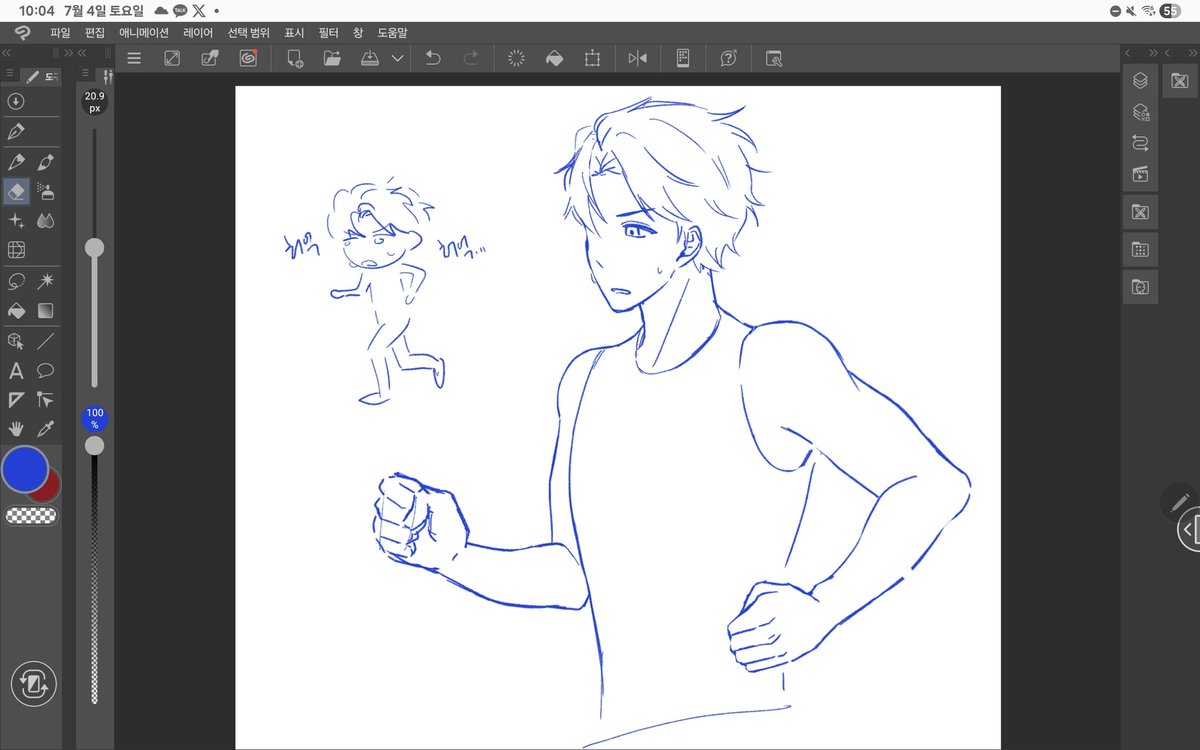Open the Animation timeline clapperboard icon
Image resolution: width=1200 pixels, height=750 pixels.
(1140, 174)
